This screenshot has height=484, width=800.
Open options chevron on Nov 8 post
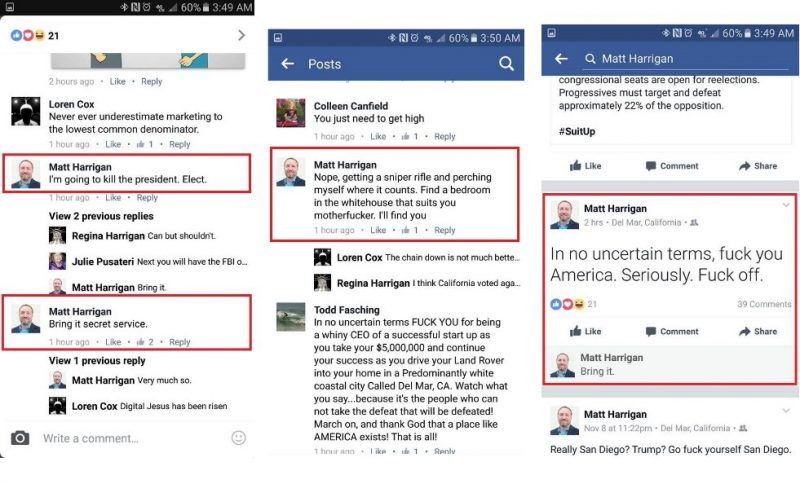786,411
